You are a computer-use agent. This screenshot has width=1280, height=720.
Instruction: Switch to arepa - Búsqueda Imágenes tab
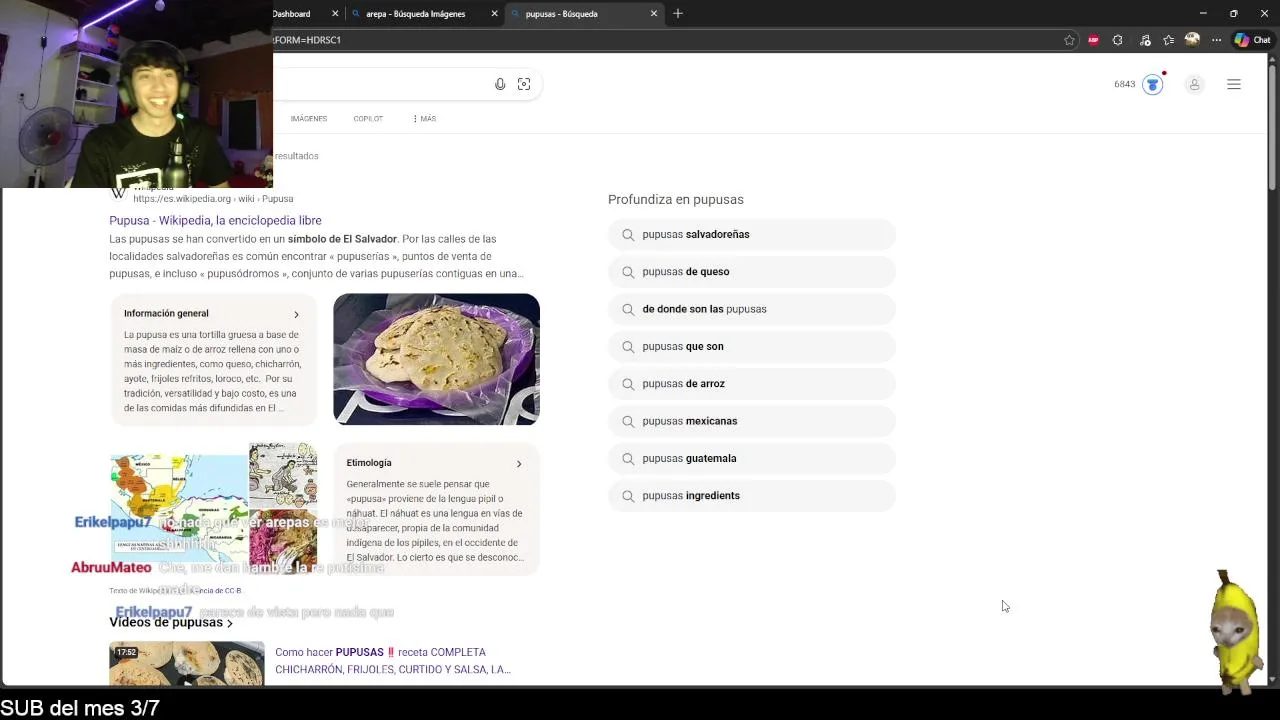[425, 14]
